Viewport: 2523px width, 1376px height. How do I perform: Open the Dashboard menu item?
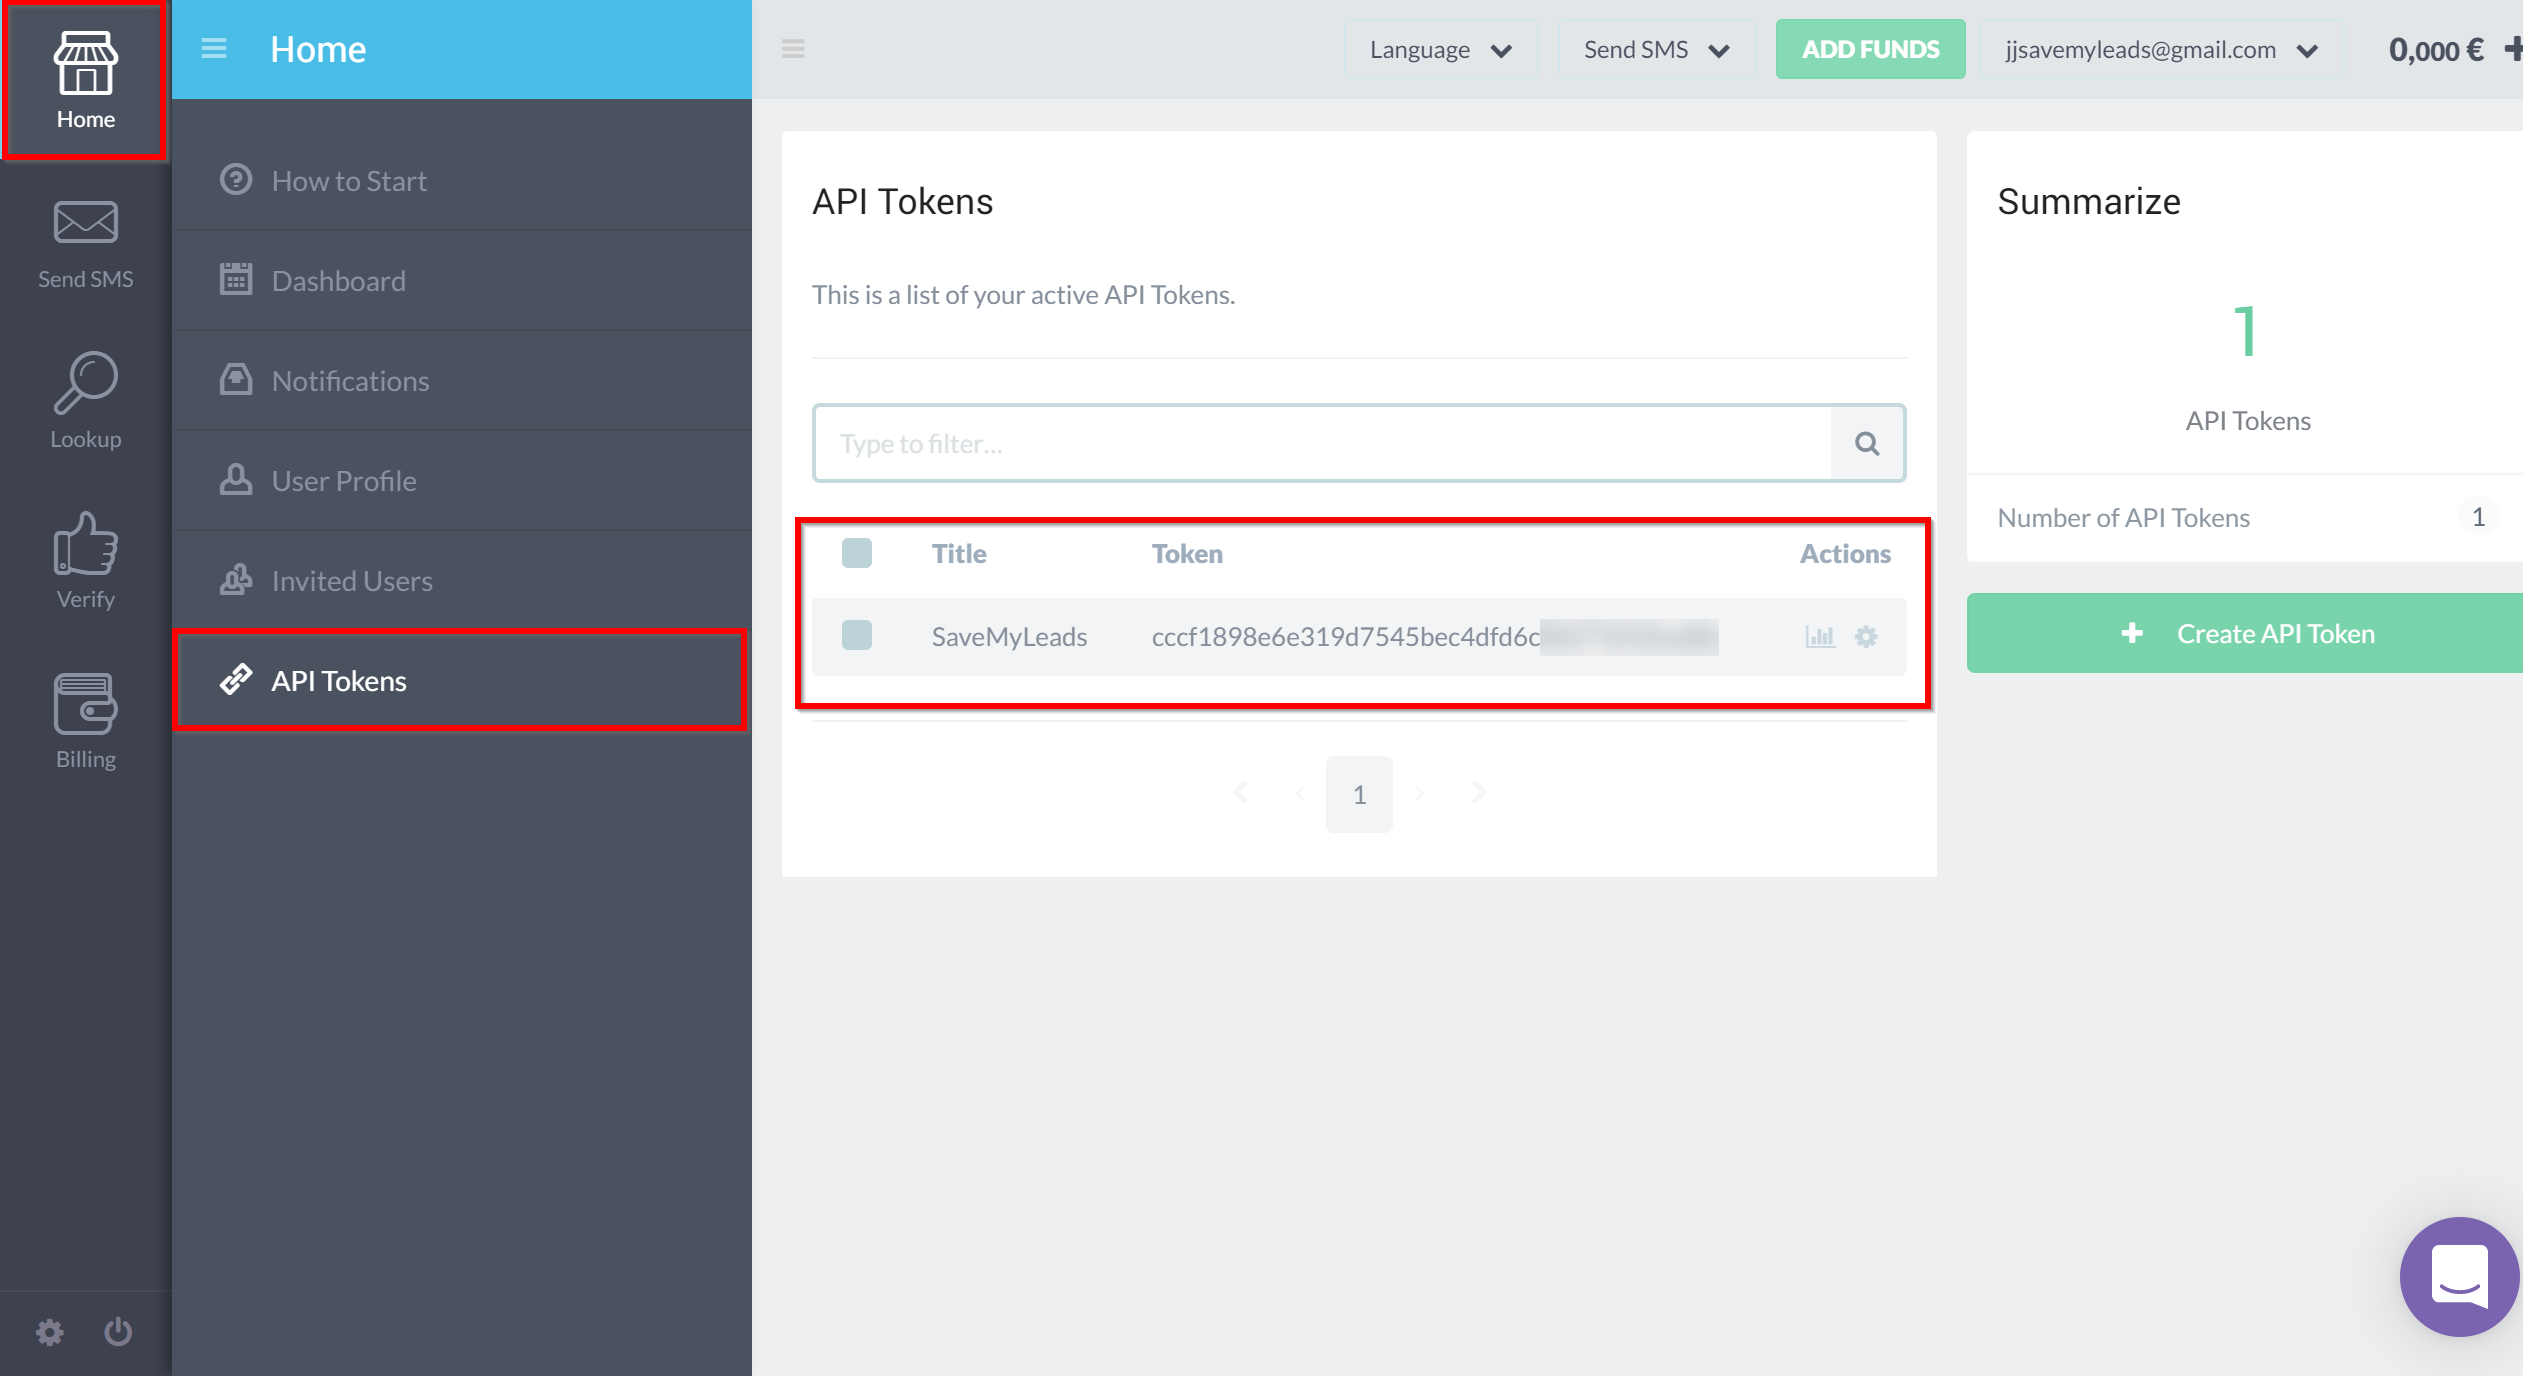click(337, 281)
